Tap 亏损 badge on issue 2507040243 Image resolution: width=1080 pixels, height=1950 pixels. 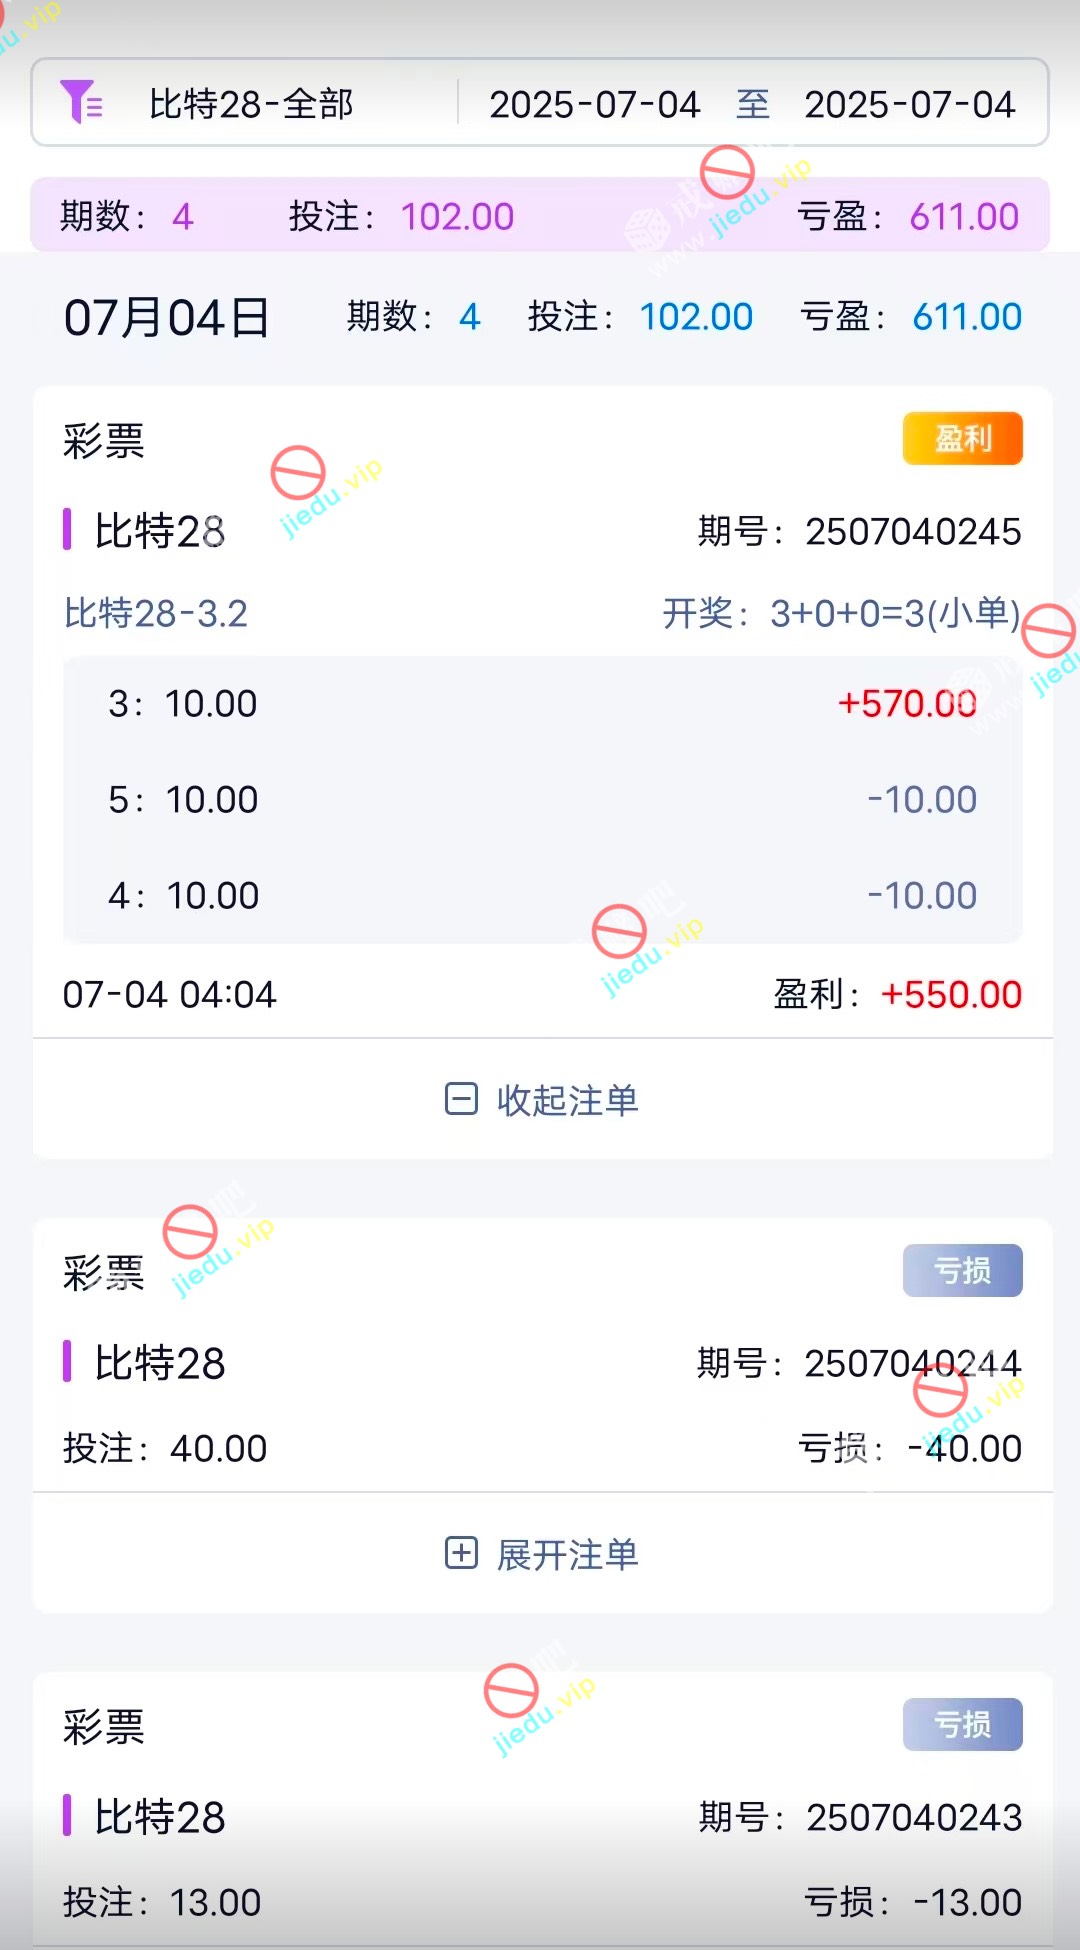[962, 1724]
